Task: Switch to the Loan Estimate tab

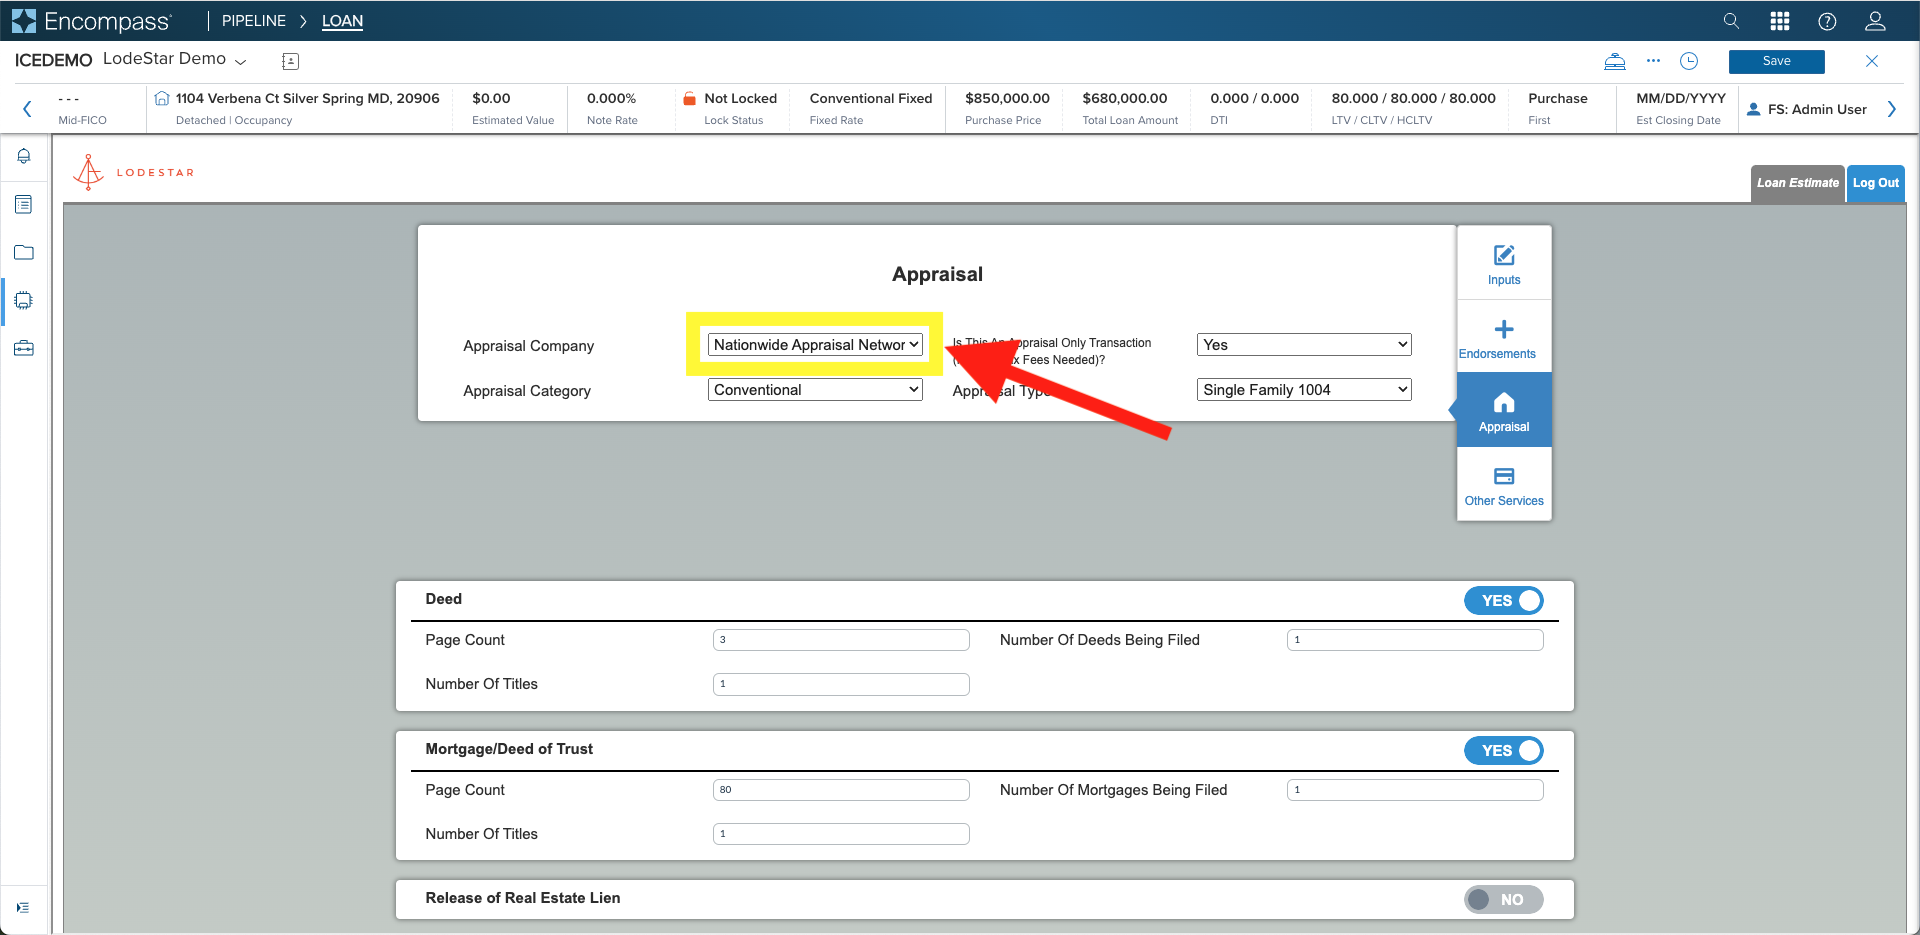Action: point(1797,183)
